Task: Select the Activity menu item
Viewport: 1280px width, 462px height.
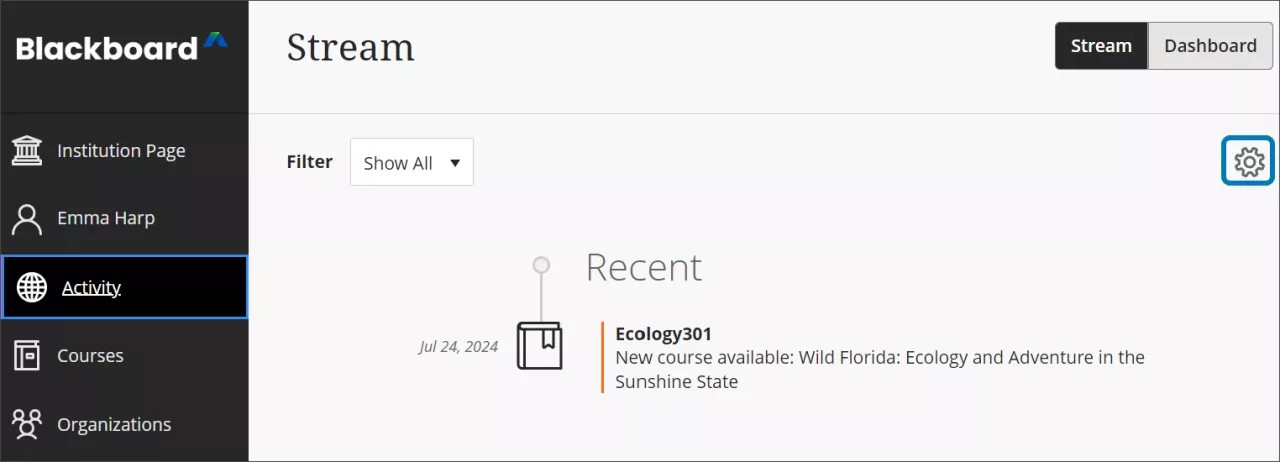Action: tap(91, 288)
